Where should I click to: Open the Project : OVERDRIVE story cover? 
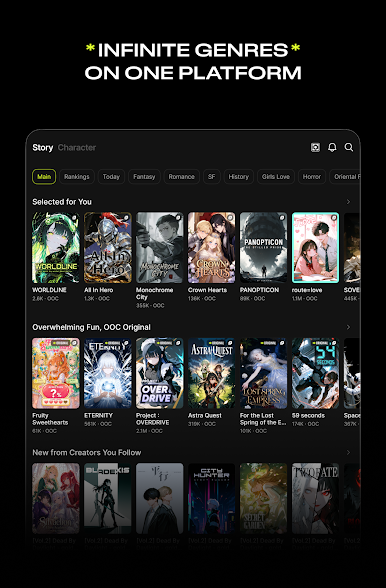click(160, 373)
